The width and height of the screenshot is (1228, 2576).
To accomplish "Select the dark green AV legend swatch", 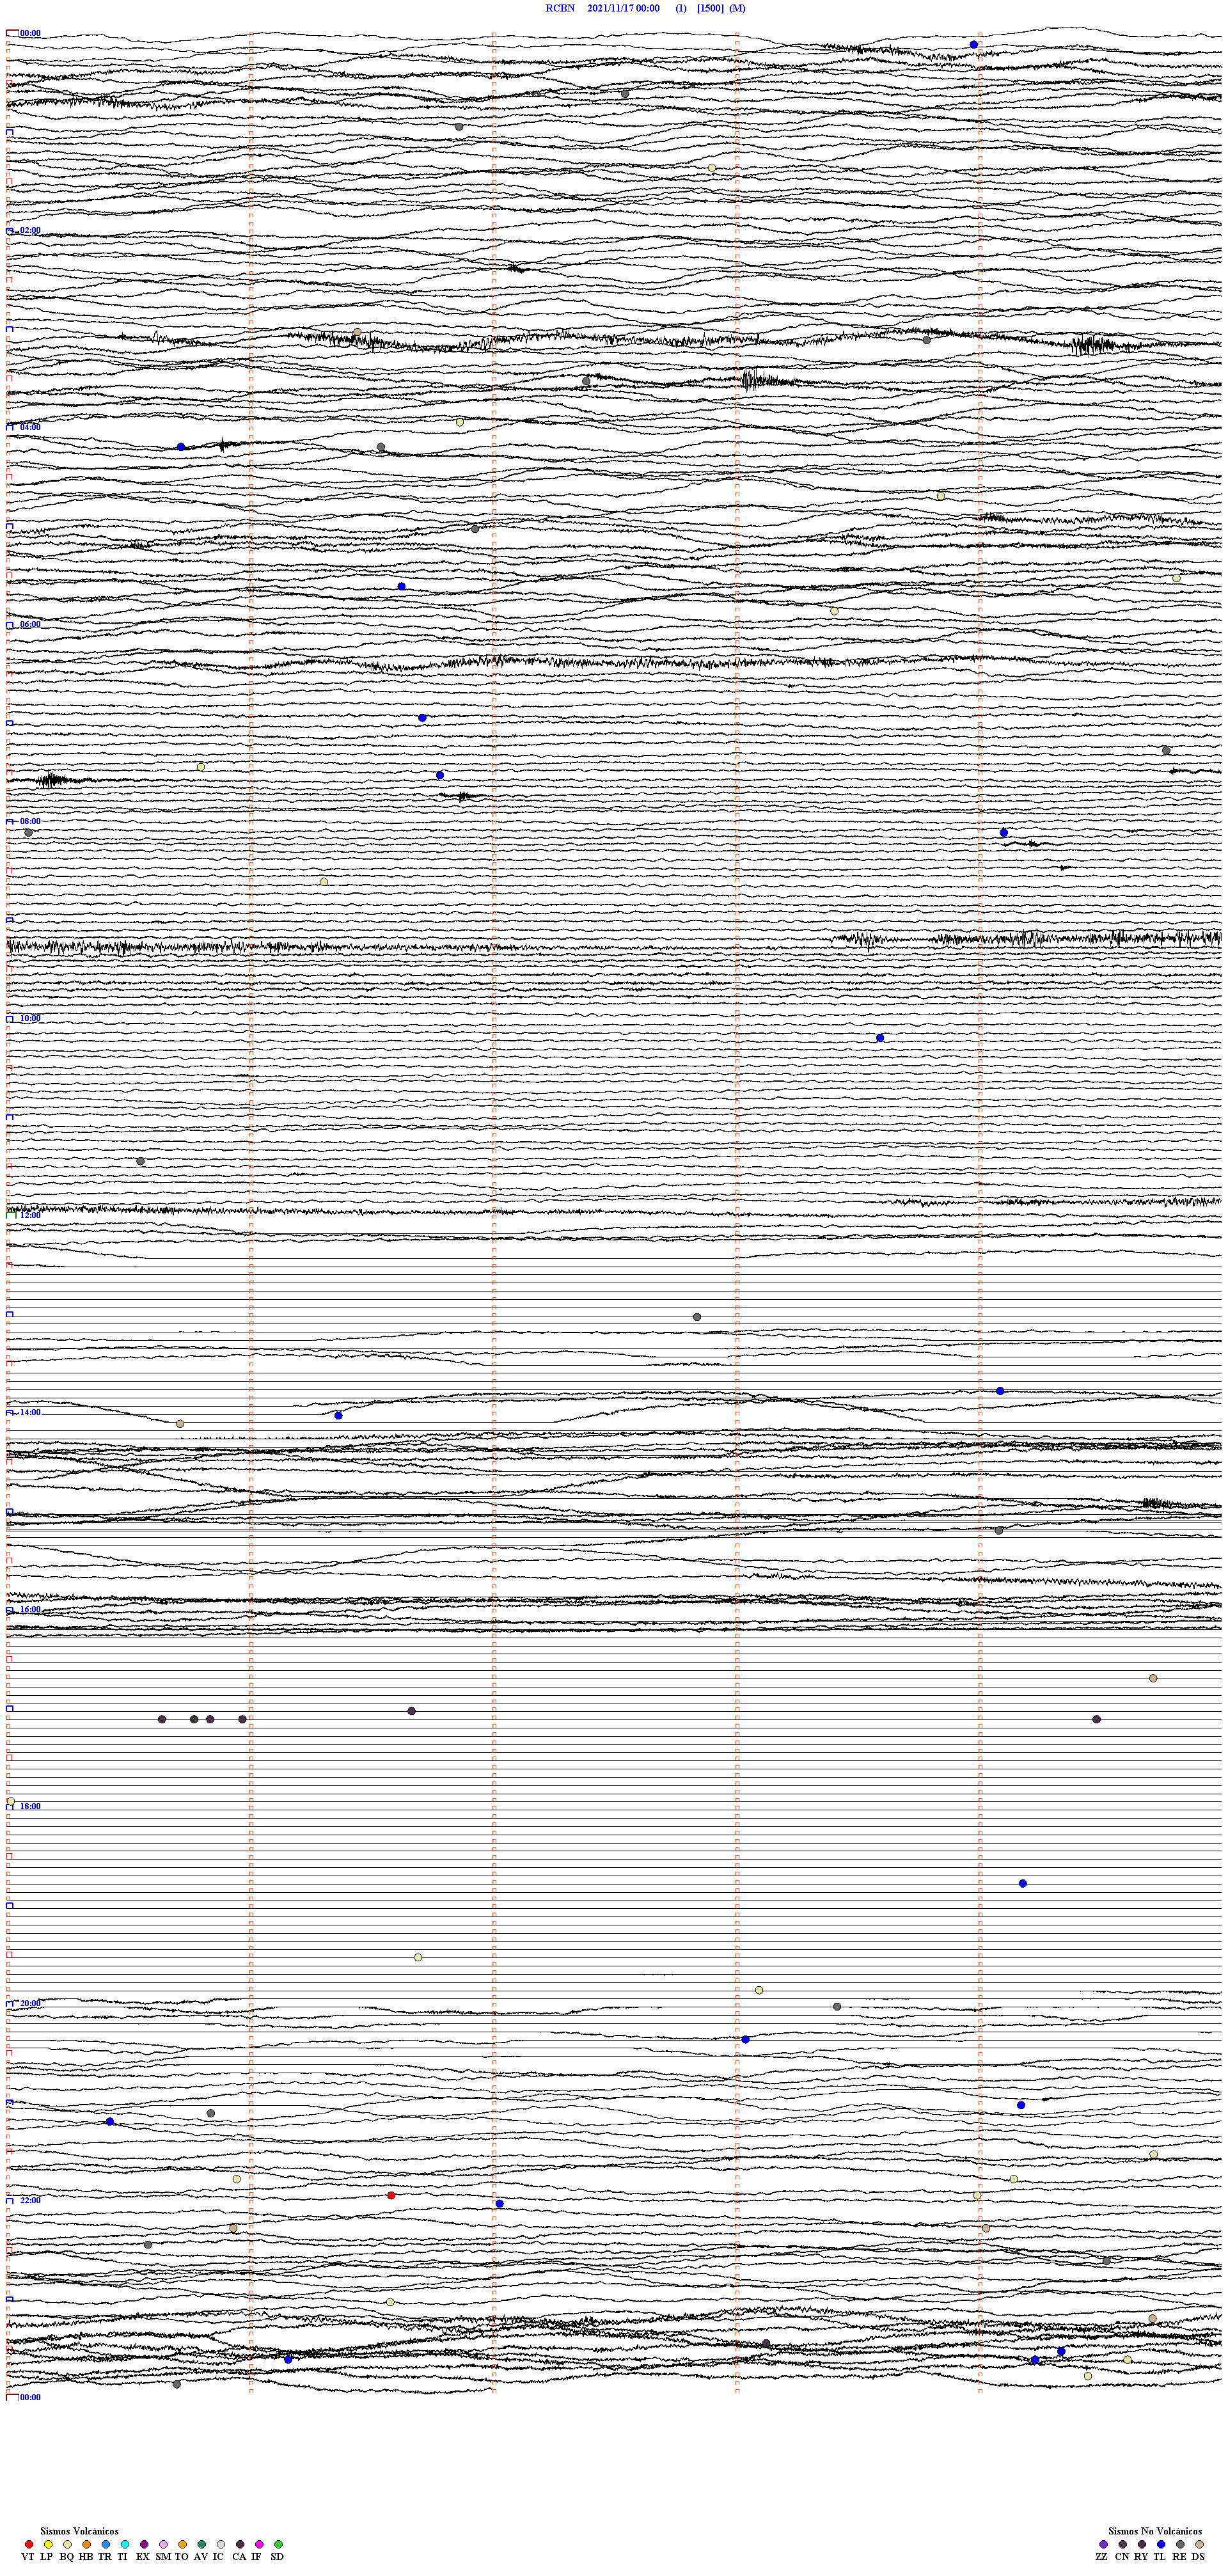I will (202, 2544).
